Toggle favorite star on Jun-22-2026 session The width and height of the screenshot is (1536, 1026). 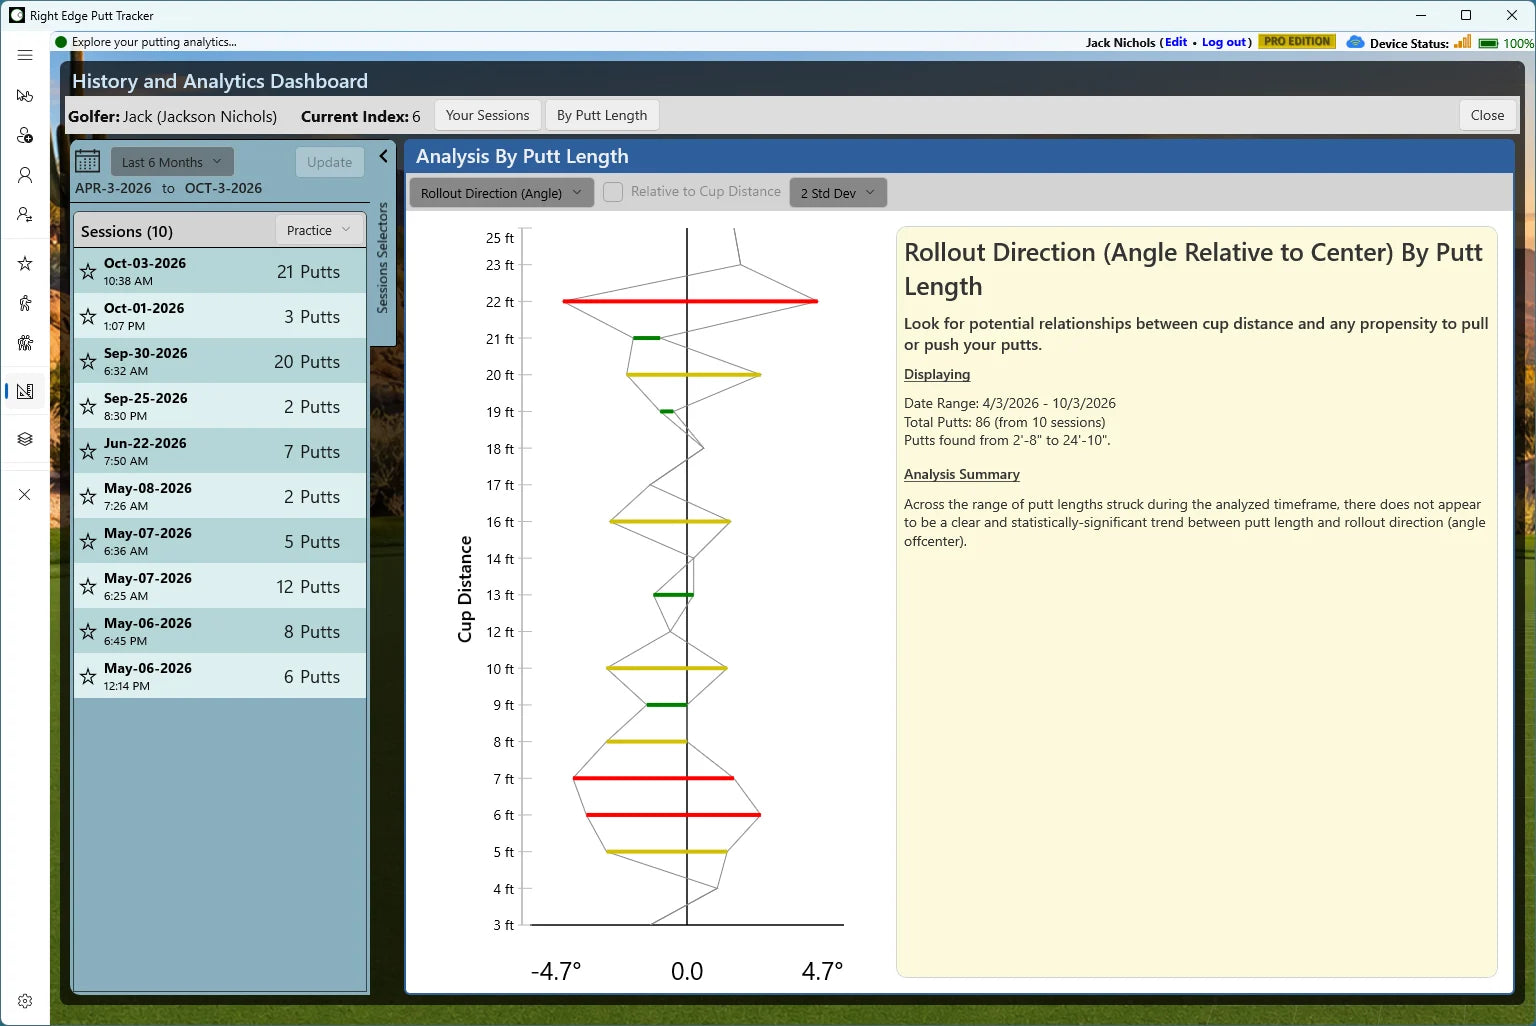(x=88, y=451)
